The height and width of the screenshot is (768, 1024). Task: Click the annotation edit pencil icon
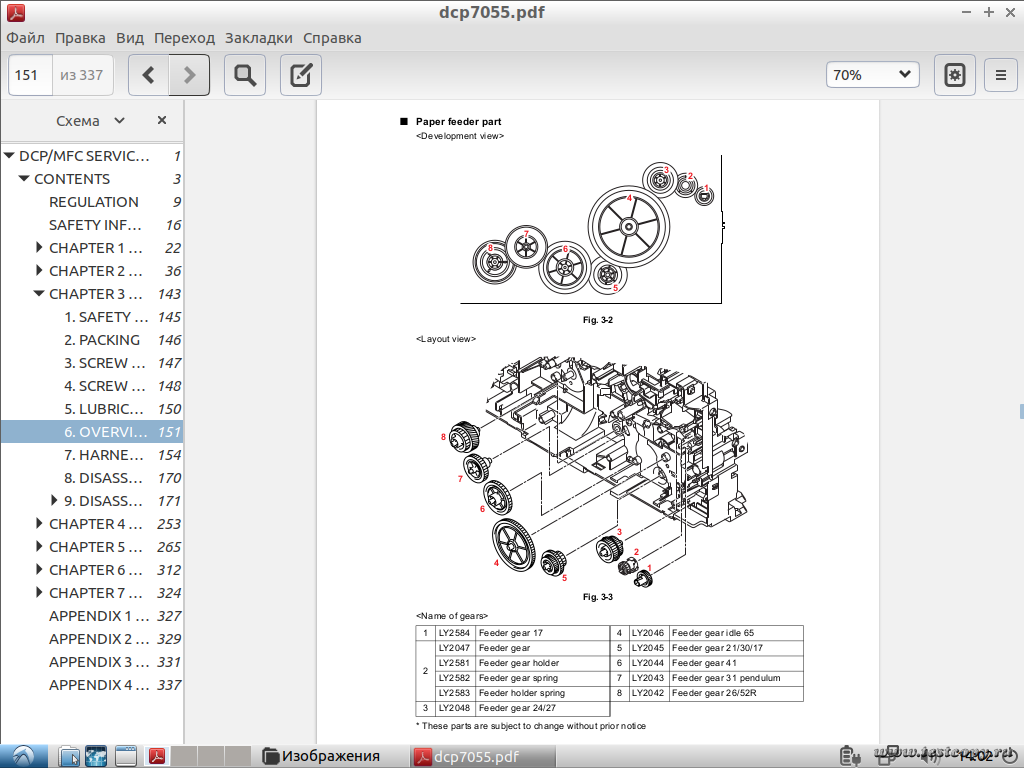click(x=300, y=75)
